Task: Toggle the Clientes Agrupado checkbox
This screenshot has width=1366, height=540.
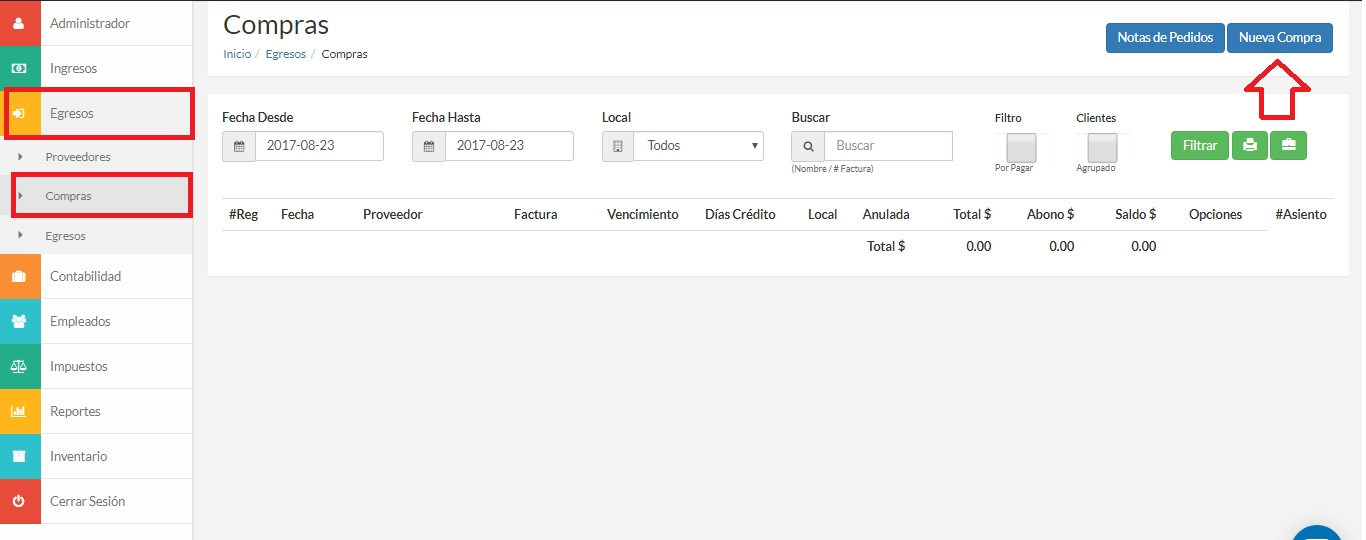Action: coord(1102,147)
